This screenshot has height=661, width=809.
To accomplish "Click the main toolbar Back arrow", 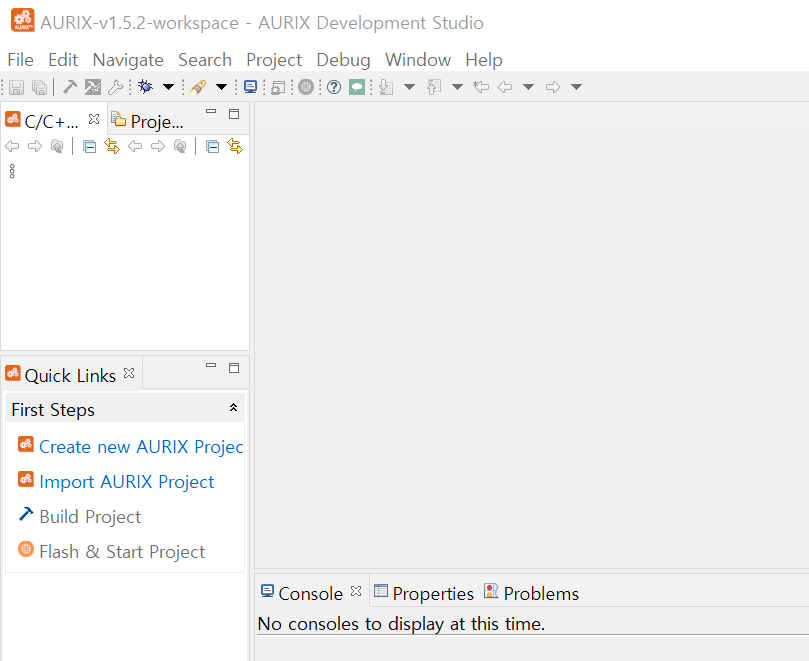I will (505, 87).
